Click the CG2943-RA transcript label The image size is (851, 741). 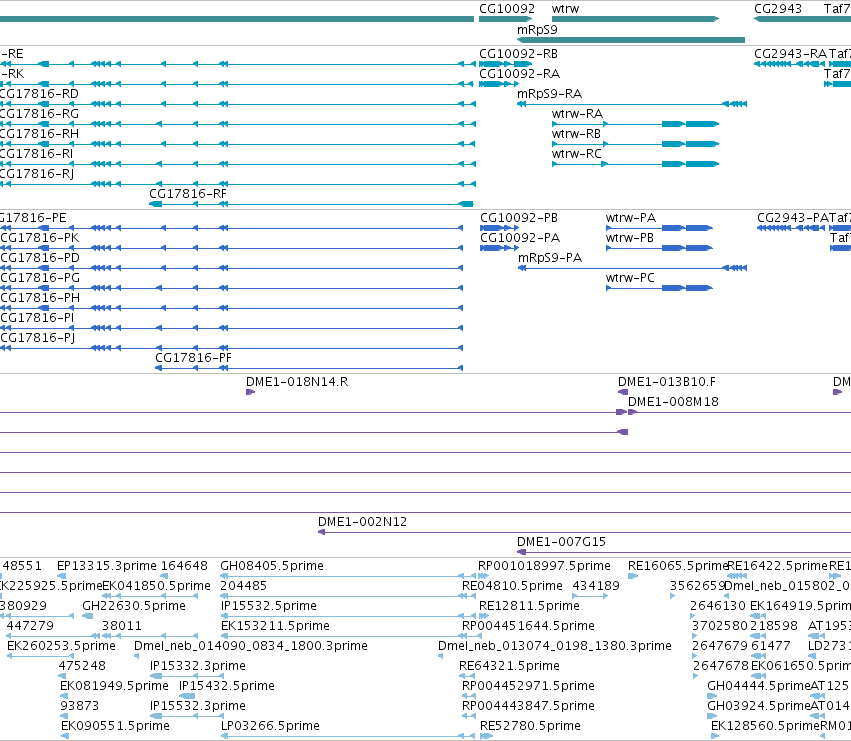(x=790, y=54)
